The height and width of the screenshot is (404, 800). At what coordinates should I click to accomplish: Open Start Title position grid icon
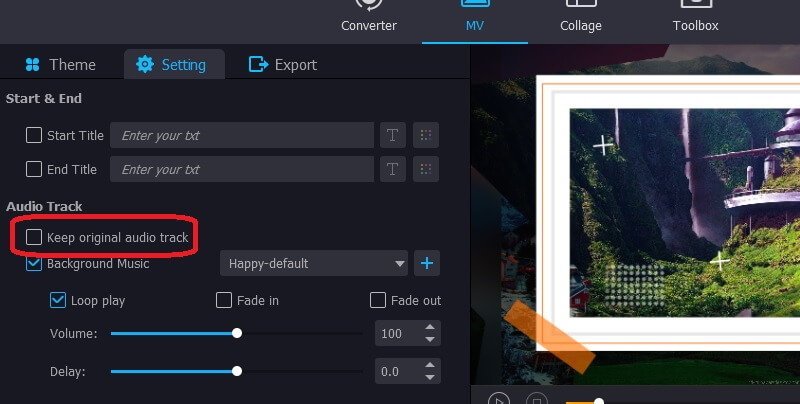(426, 135)
